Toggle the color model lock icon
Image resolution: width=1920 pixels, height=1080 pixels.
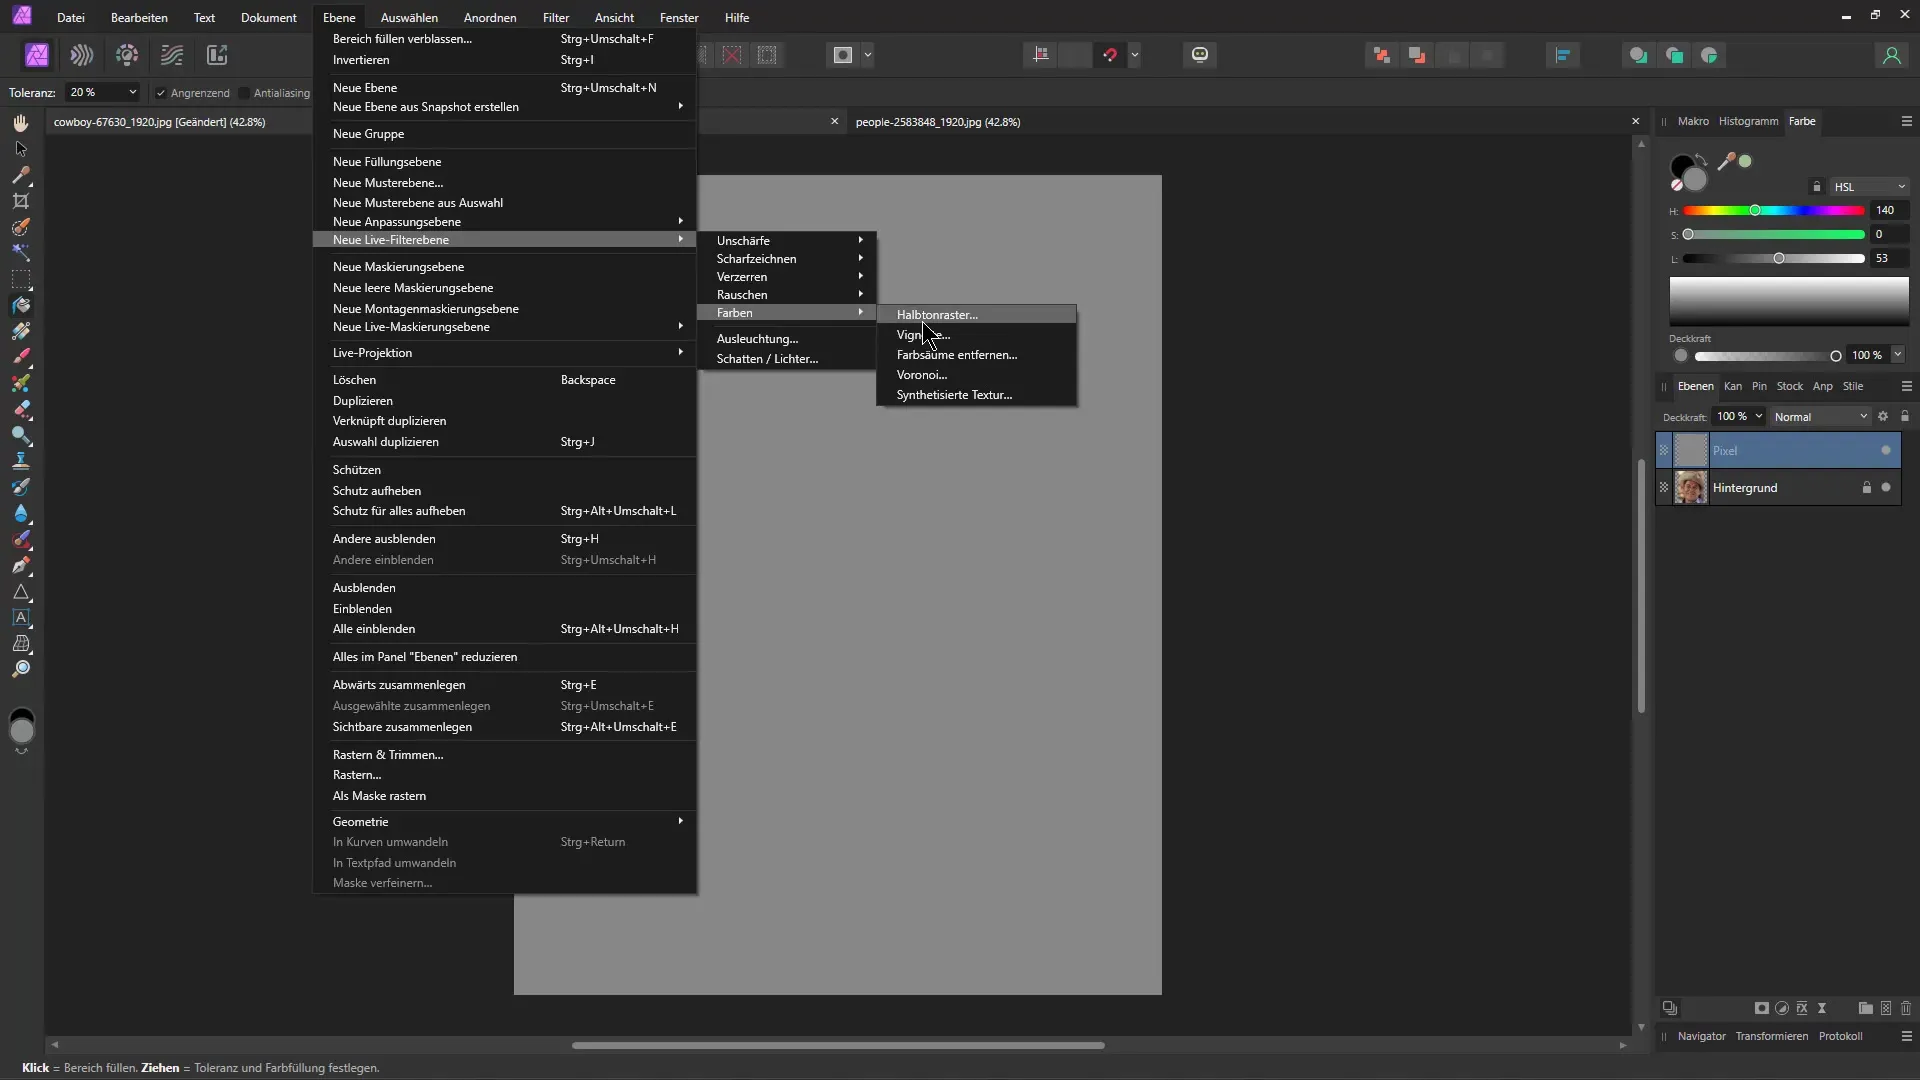1817,187
